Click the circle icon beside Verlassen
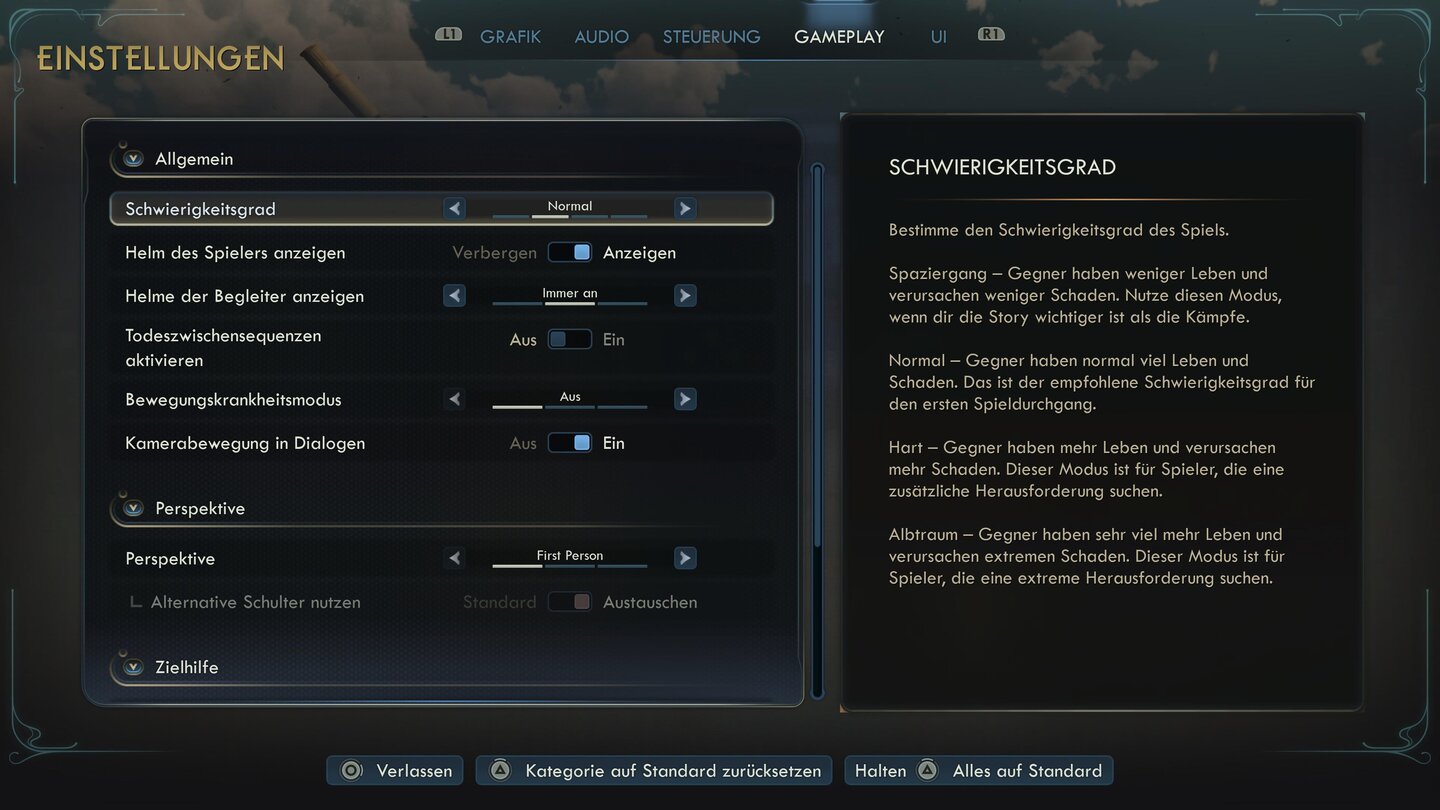 click(351, 771)
